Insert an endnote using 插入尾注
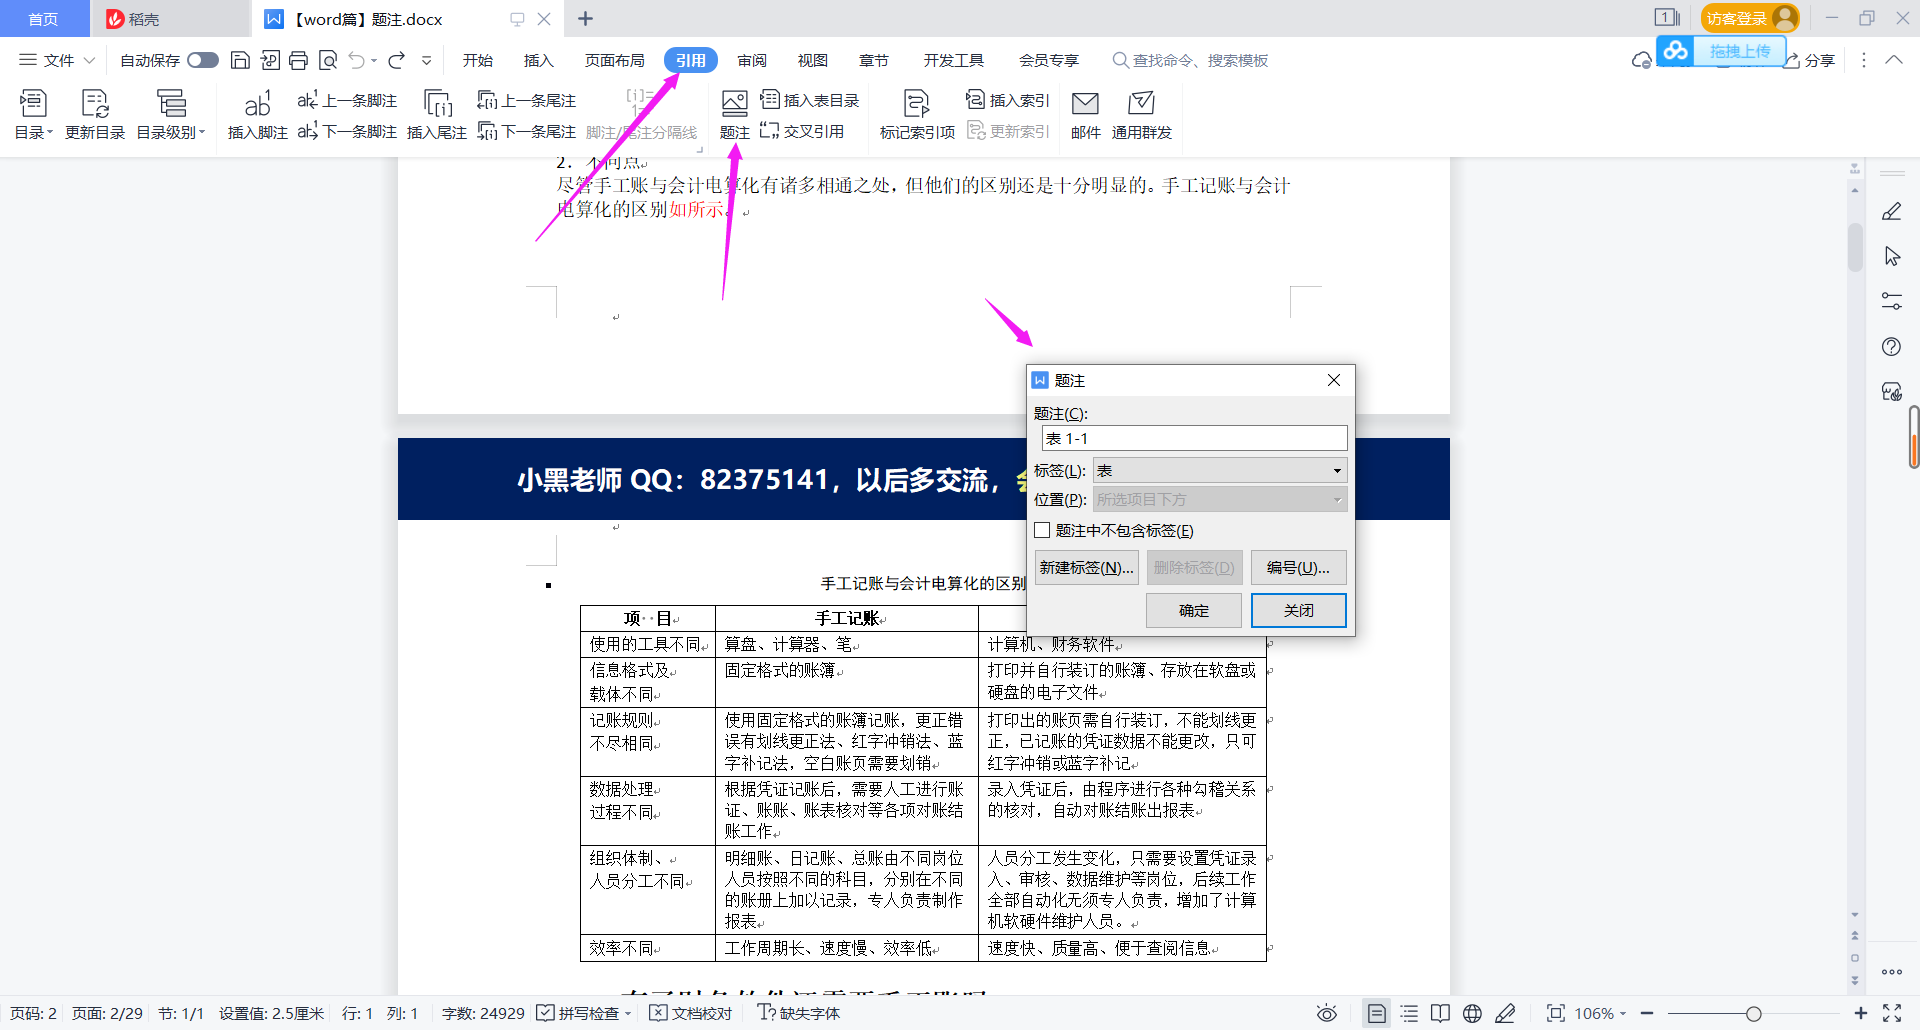Image resolution: width=1920 pixels, height=1030 pixels. [x=437, y=131]
